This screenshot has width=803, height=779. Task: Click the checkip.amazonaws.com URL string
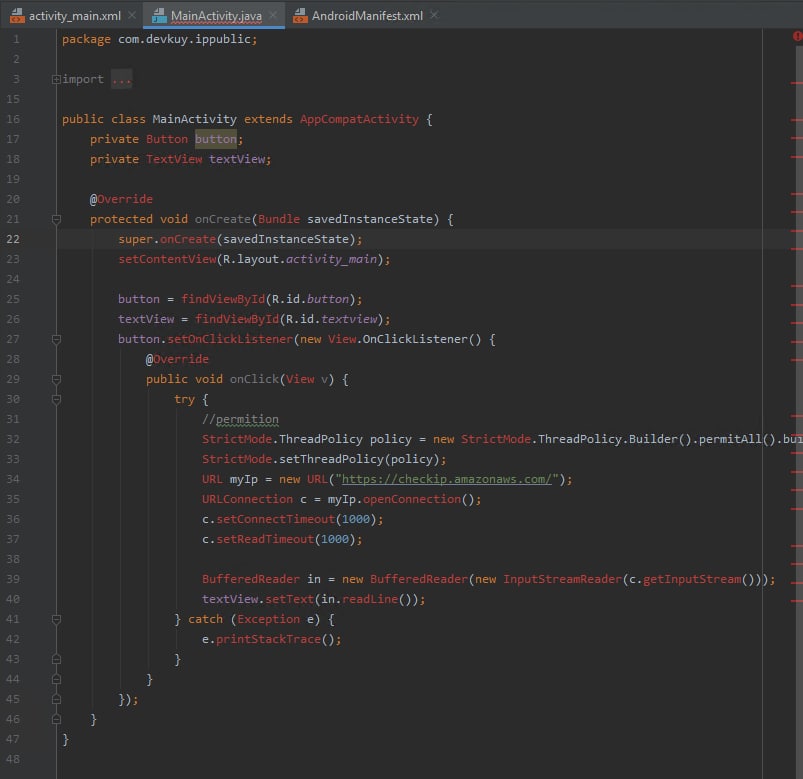[447, 479]
